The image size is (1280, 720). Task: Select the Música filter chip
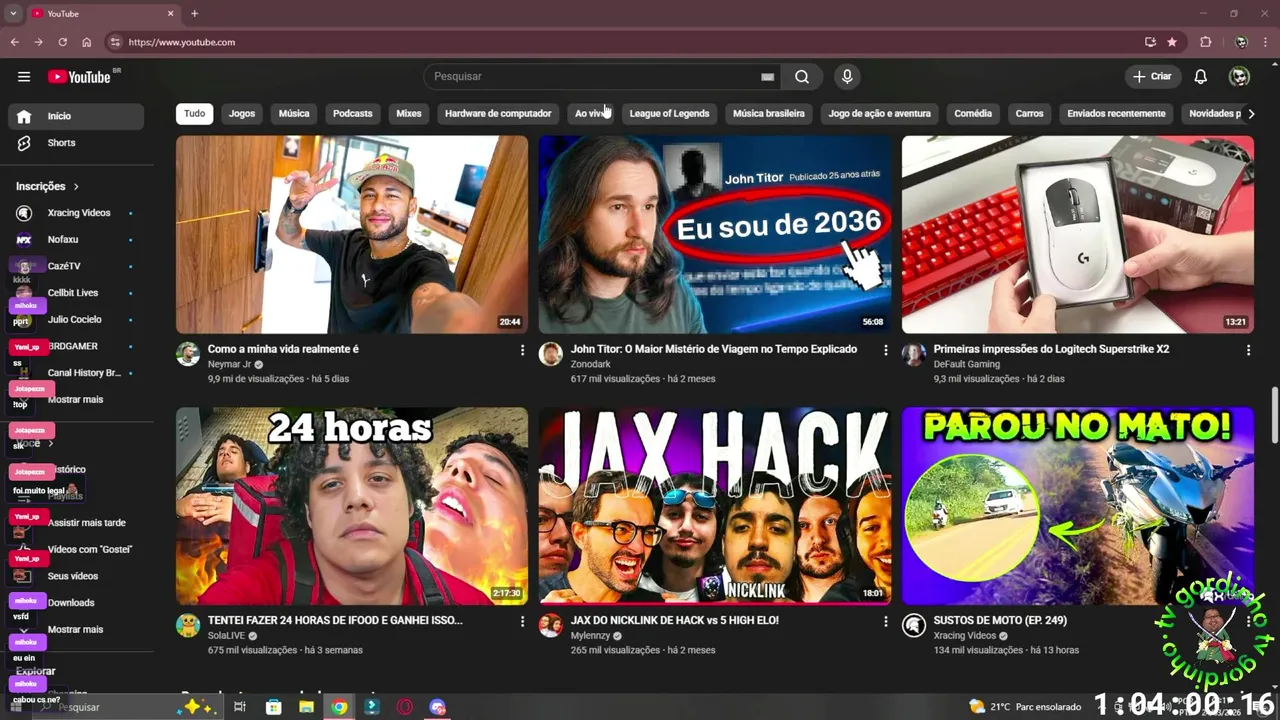(x=294, y=114)
